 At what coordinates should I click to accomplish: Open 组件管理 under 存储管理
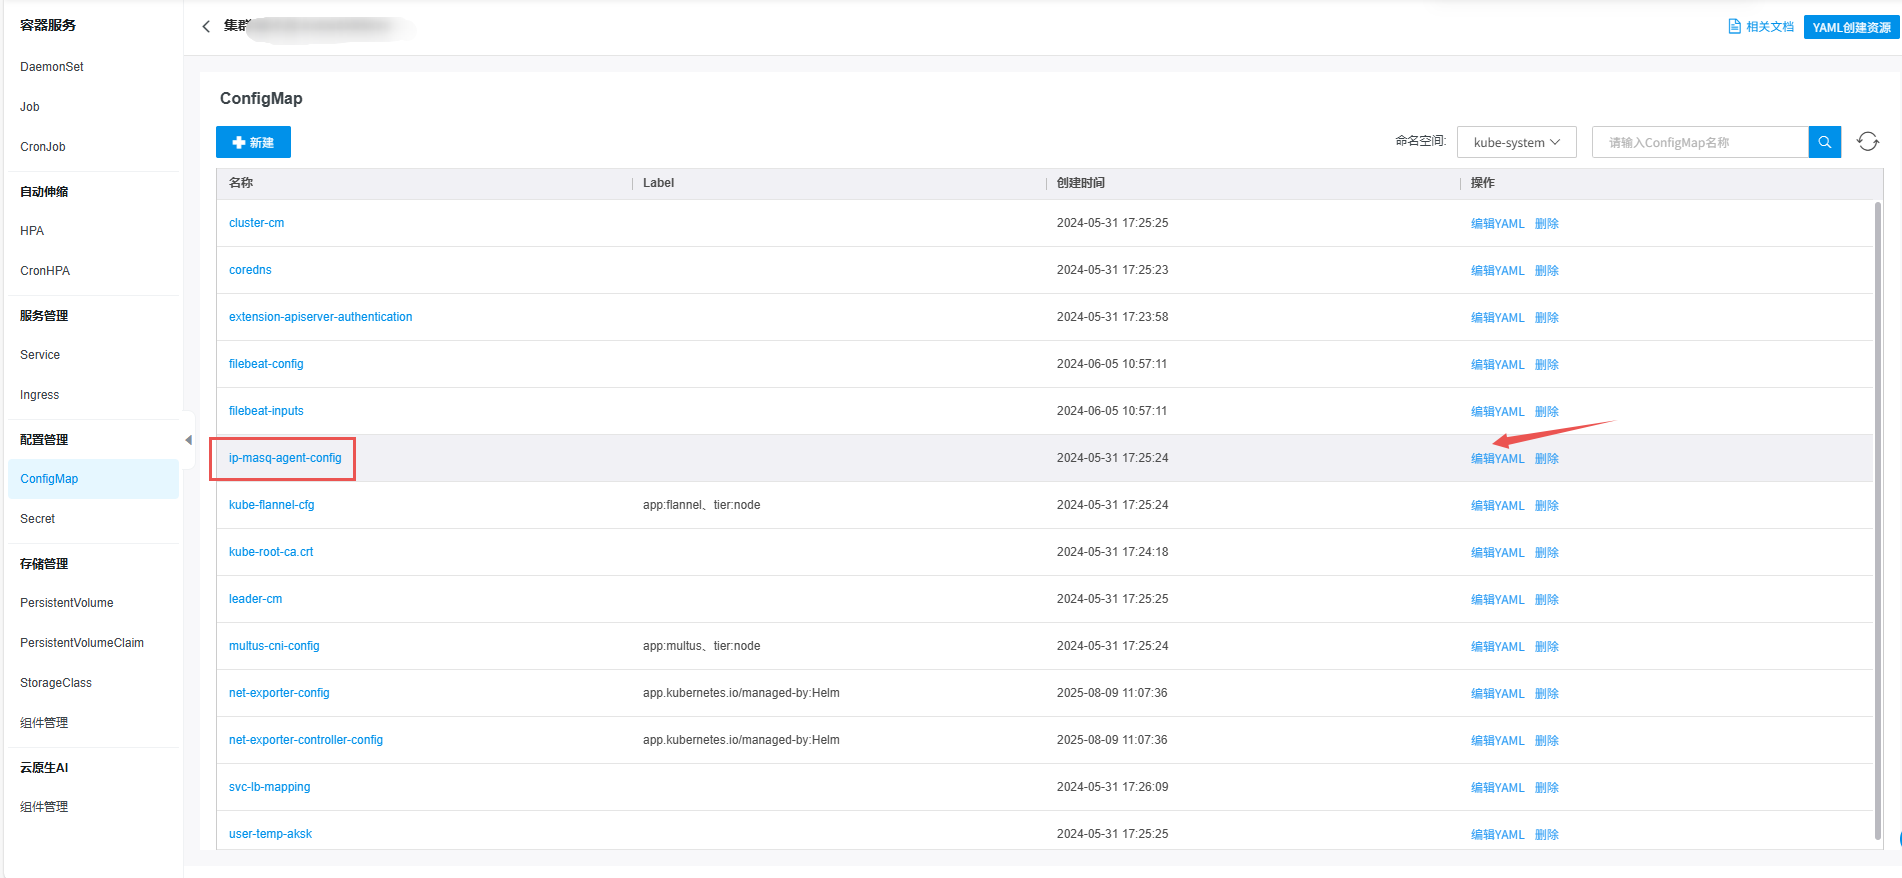44,723
